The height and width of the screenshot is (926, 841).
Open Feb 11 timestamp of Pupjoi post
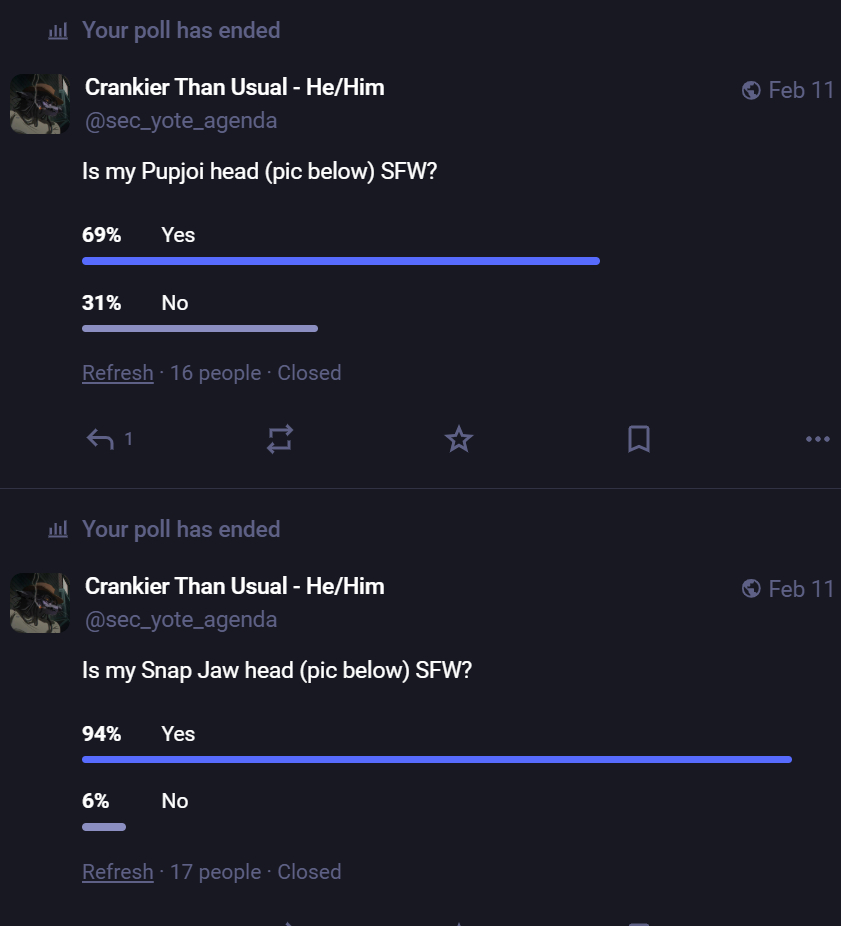pyautogui.click(x=801, y=91)
